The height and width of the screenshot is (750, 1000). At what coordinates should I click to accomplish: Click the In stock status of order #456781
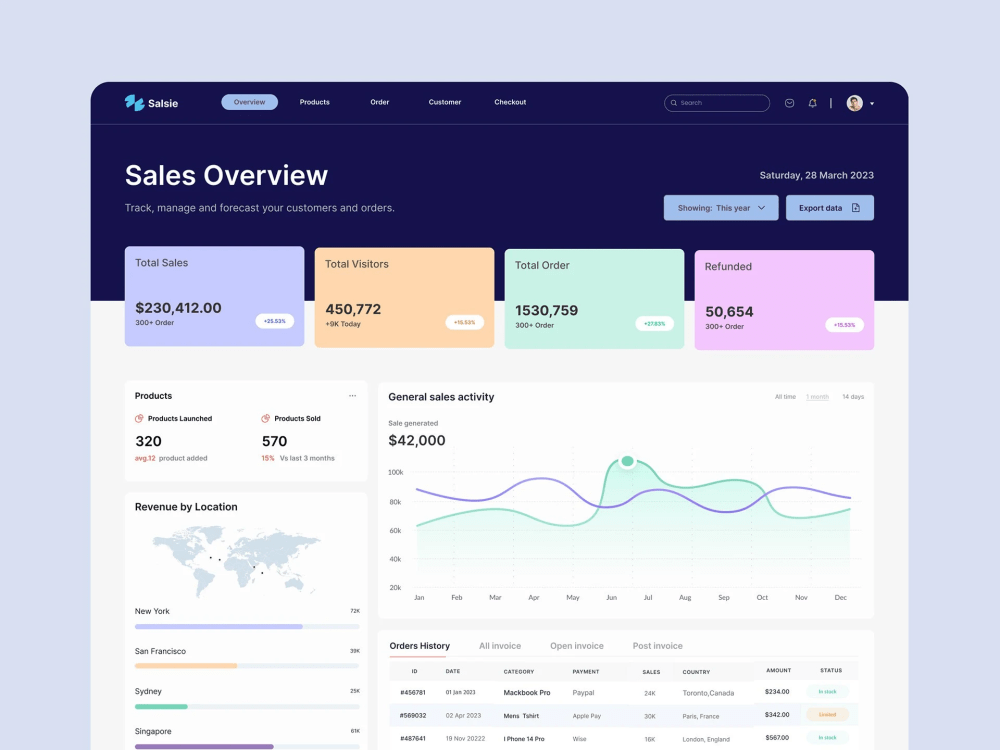point(827,692)
